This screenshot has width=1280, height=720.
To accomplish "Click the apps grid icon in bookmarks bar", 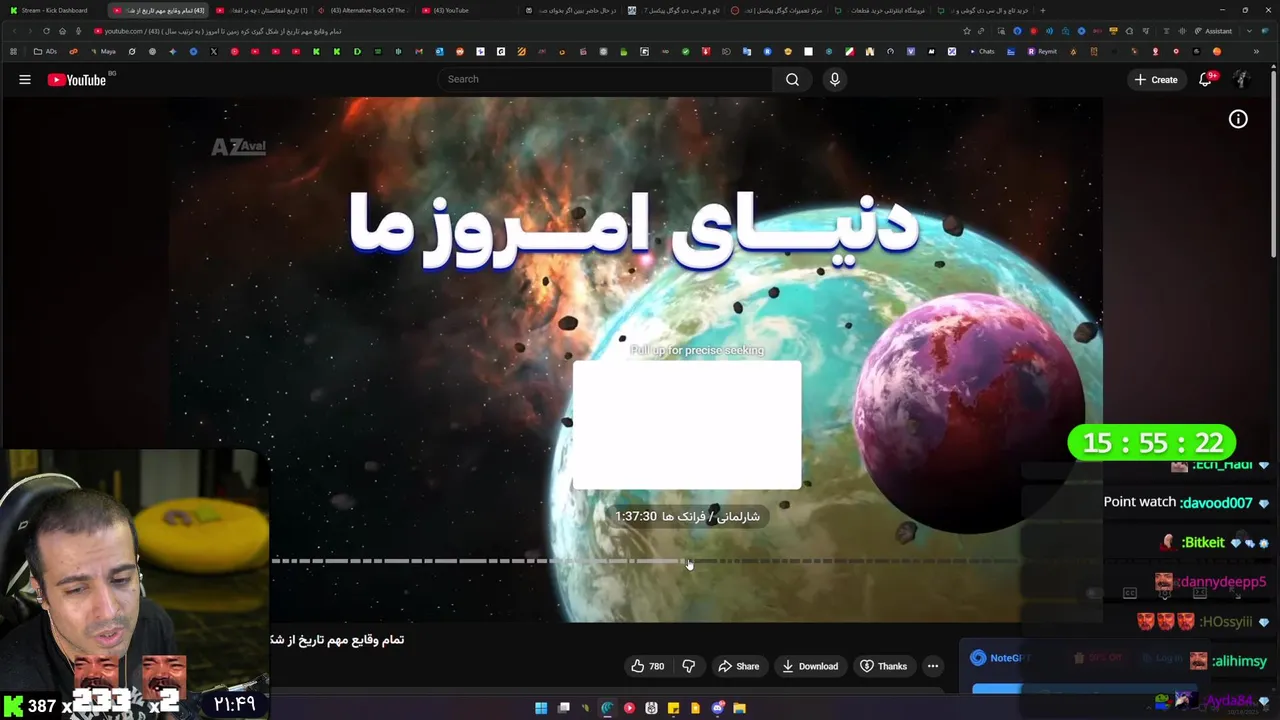I will pyautogui.click(x=14, y=51).
